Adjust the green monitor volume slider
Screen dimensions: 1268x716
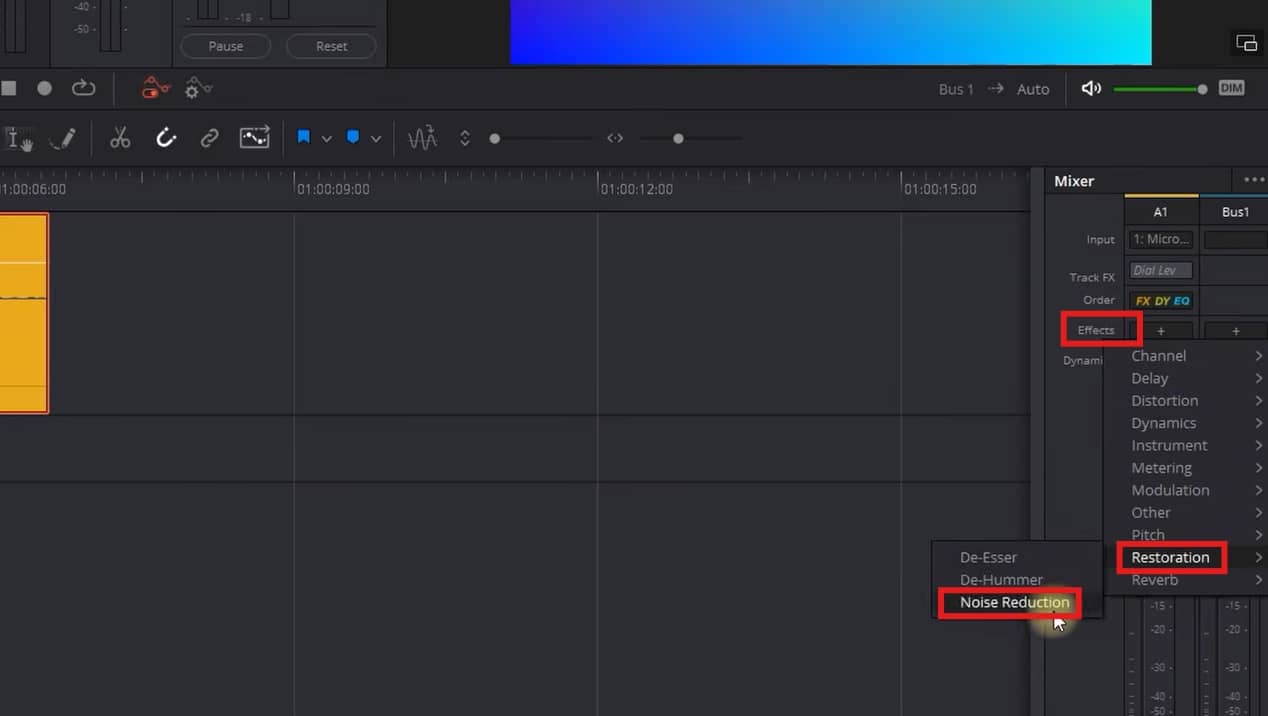coord(1160,89)
